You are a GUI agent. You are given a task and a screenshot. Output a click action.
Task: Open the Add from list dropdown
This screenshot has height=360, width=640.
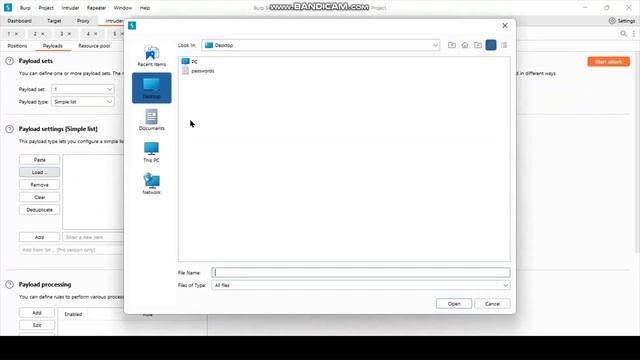[x=72, y=250]
